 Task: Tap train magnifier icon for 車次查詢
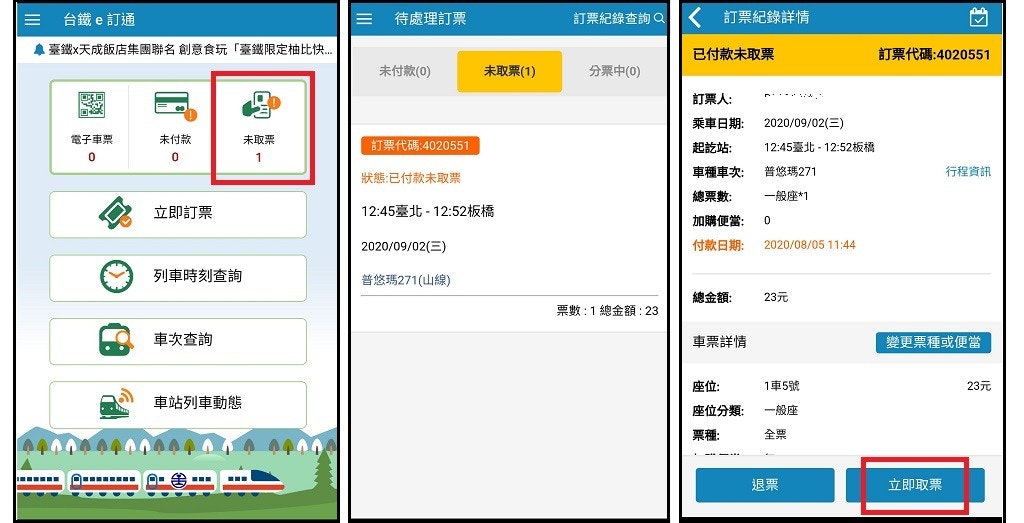[116, 340]
